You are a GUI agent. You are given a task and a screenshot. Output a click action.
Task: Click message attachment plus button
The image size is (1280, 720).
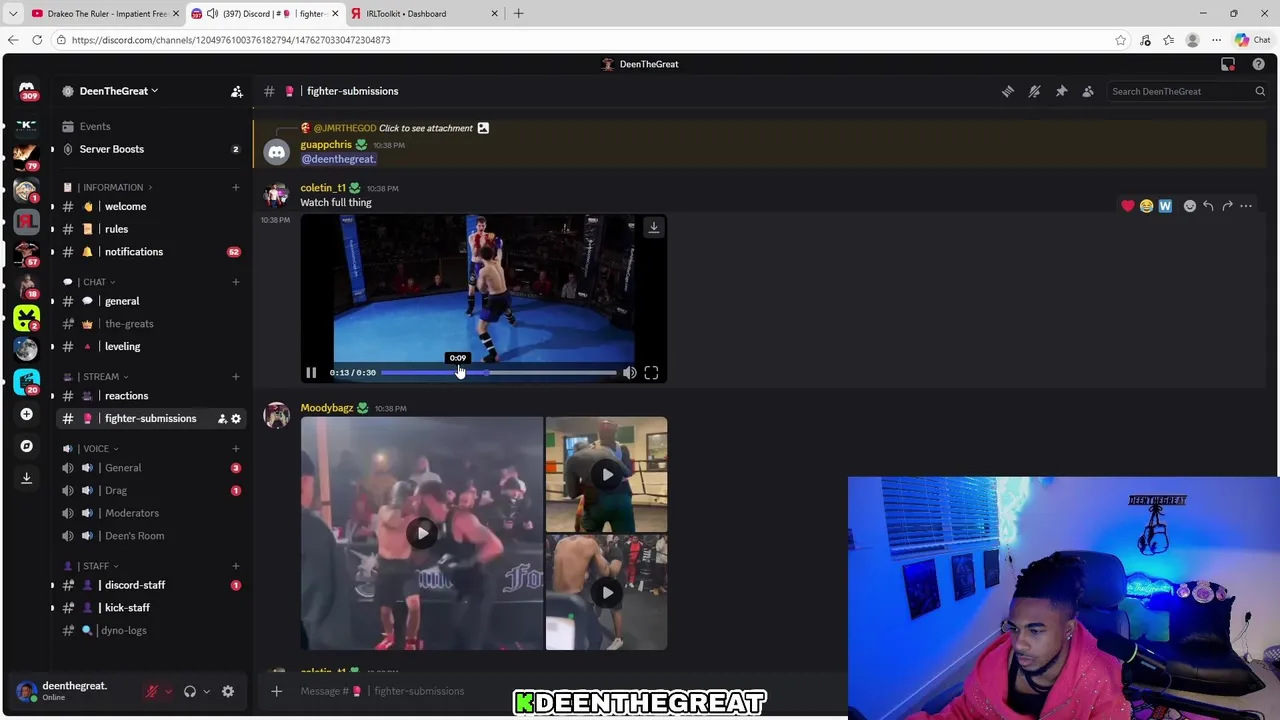[277, 691]
